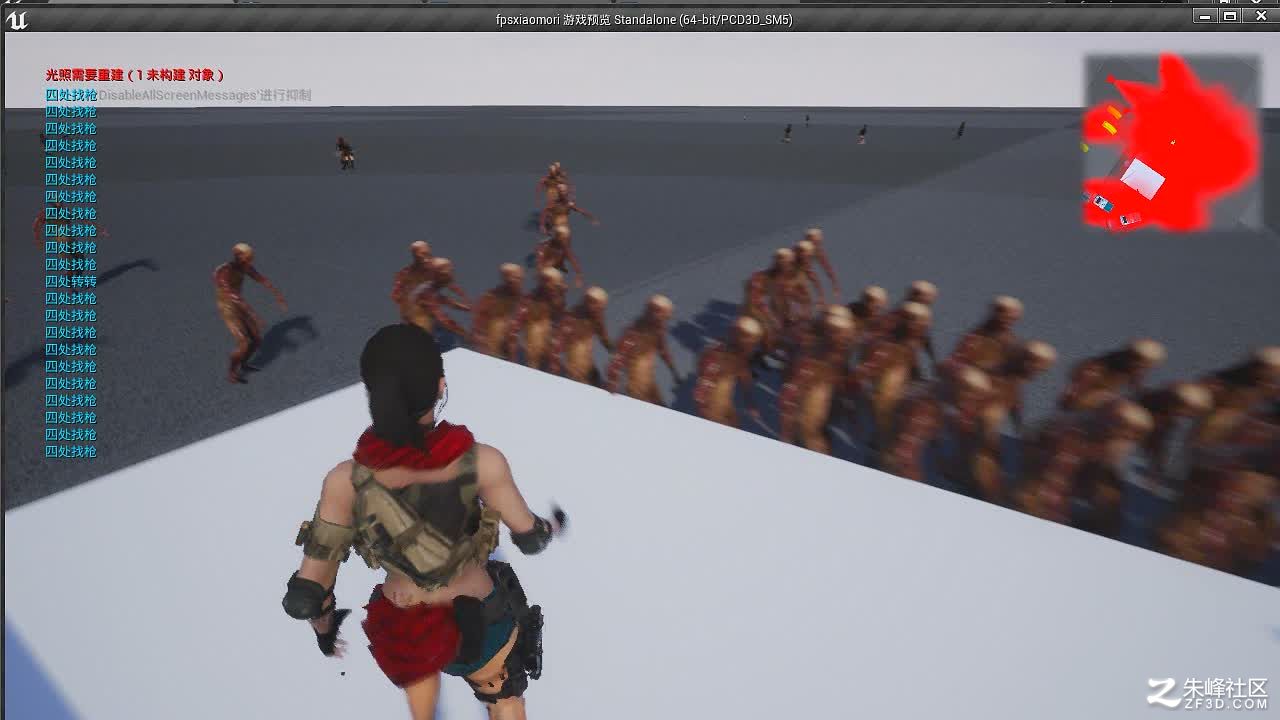1280x720 pixels.
Task: Maximize the fpsxiaomori preview window
Action: [x=1230, y=16]
